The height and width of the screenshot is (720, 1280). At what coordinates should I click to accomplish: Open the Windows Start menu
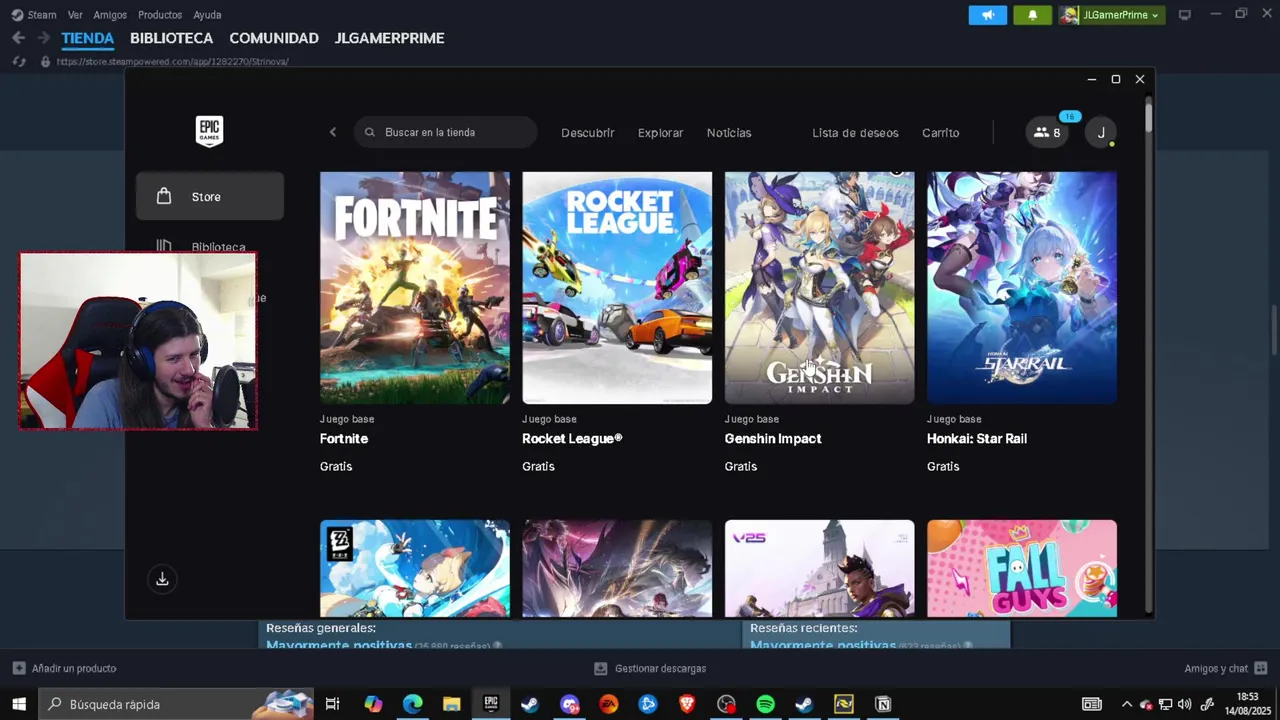19,704
